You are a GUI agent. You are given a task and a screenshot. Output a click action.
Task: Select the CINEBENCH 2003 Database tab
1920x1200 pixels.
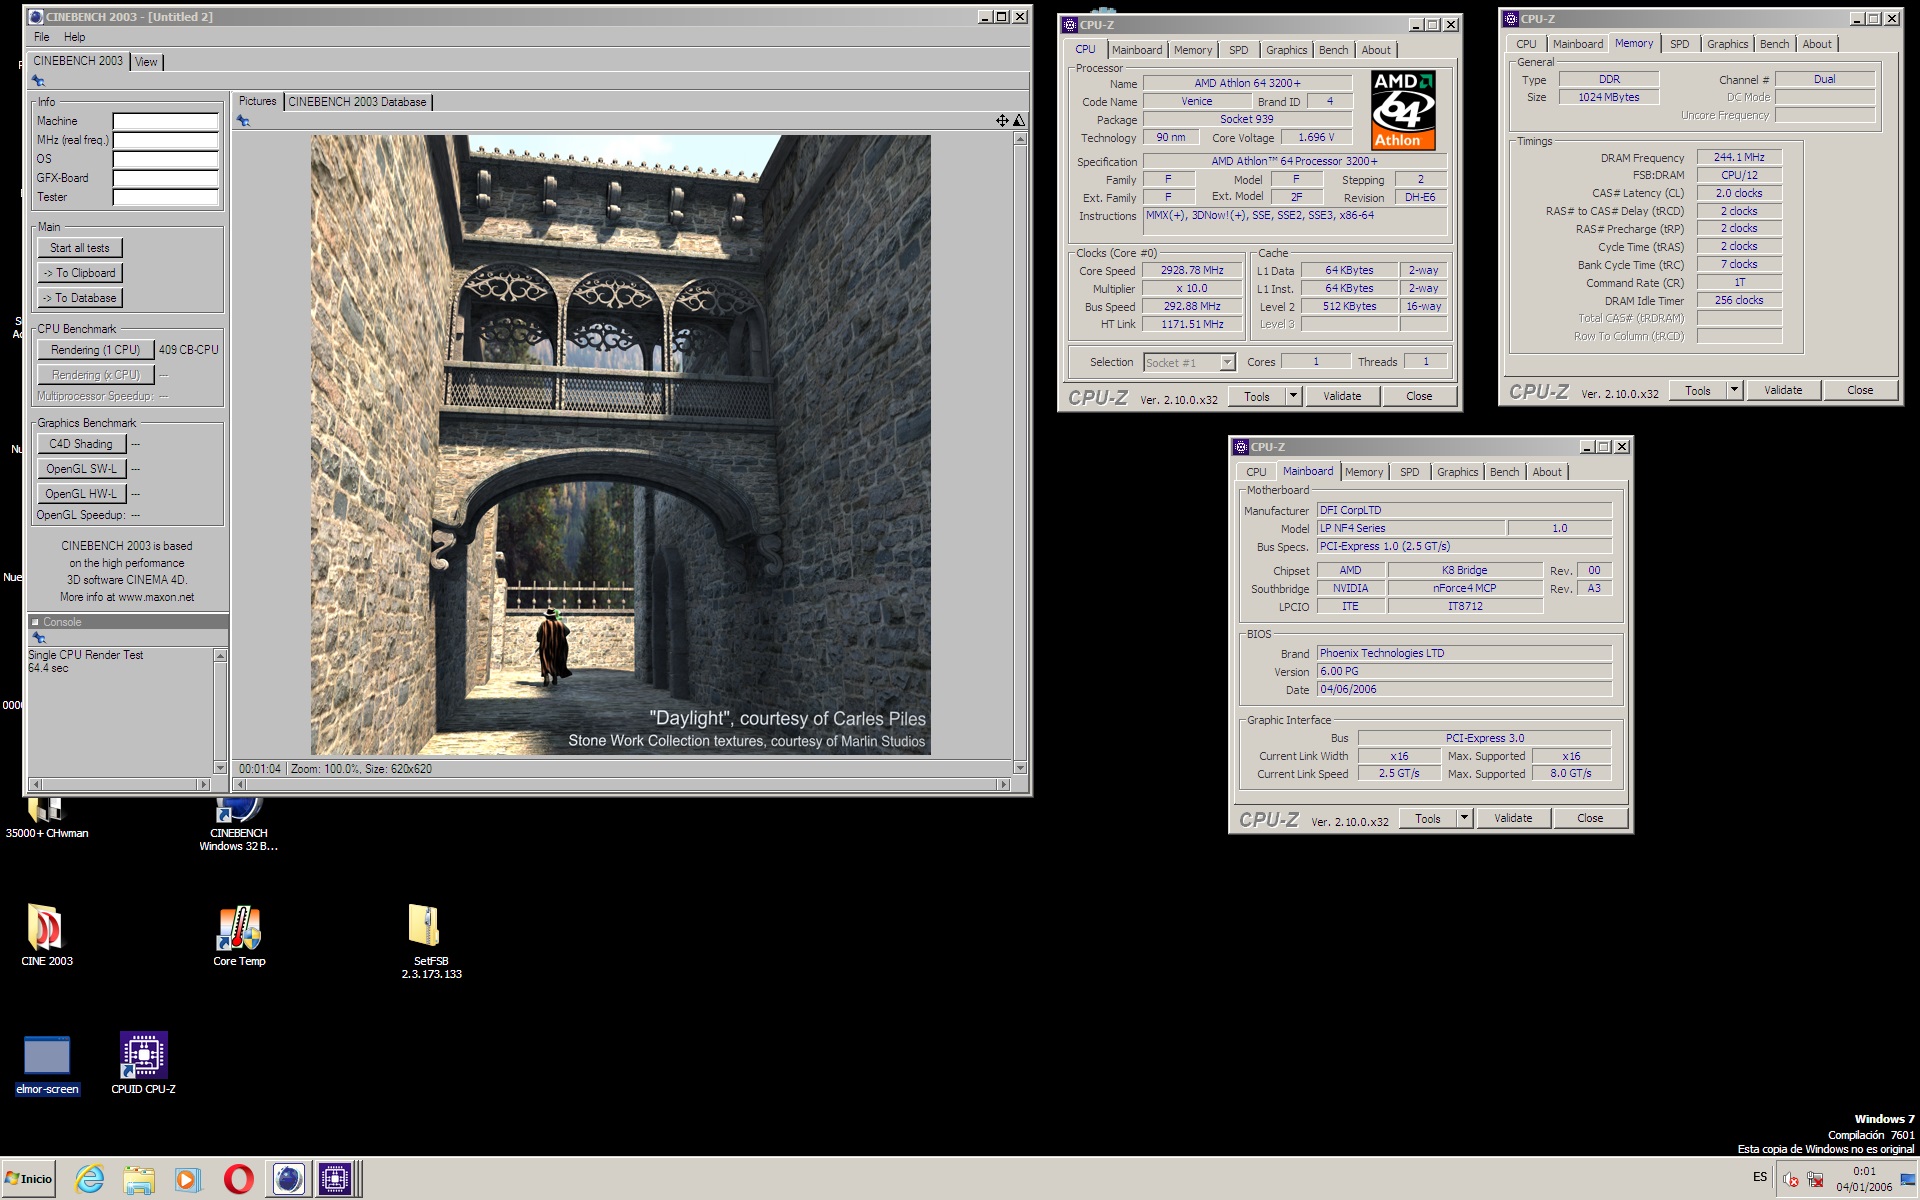click(357, 102)
